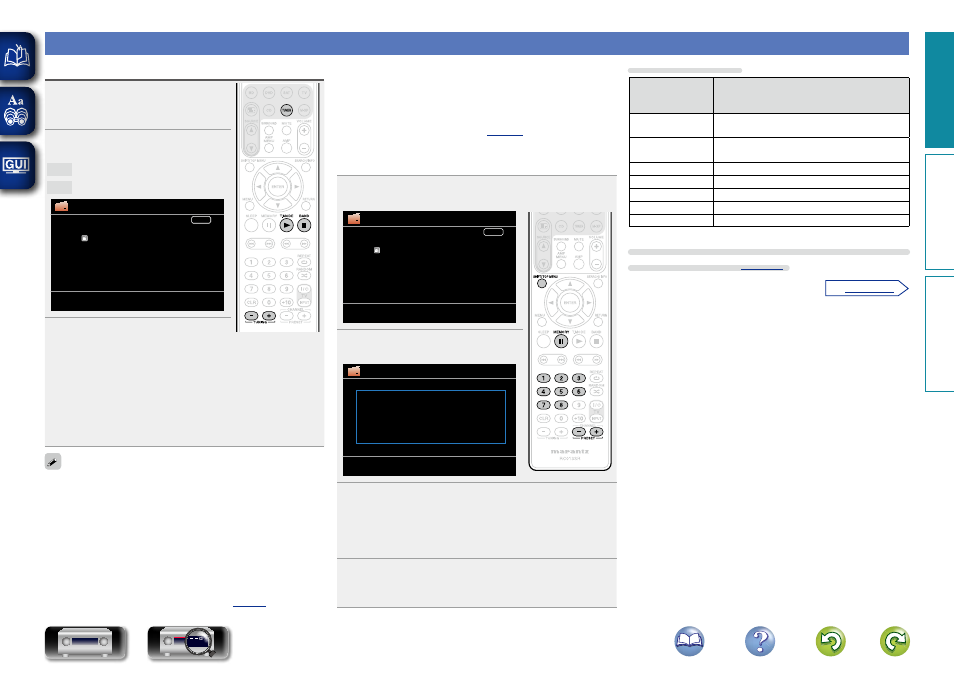Click BAND stop button on left remote
This screenshot has width=954, height=674.
pos(304,225)
